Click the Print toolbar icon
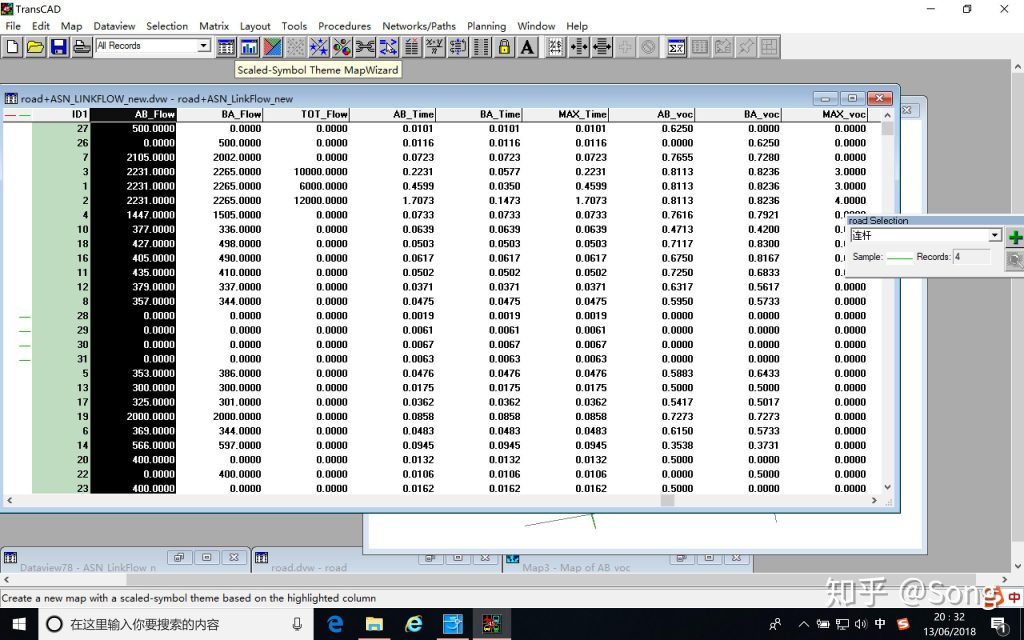This screenshot has height=640, width=1024. [82, 47]
